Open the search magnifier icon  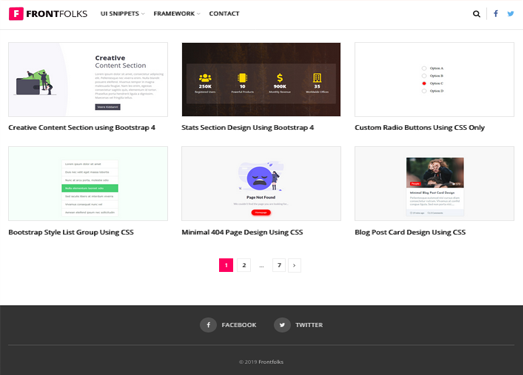476,14
